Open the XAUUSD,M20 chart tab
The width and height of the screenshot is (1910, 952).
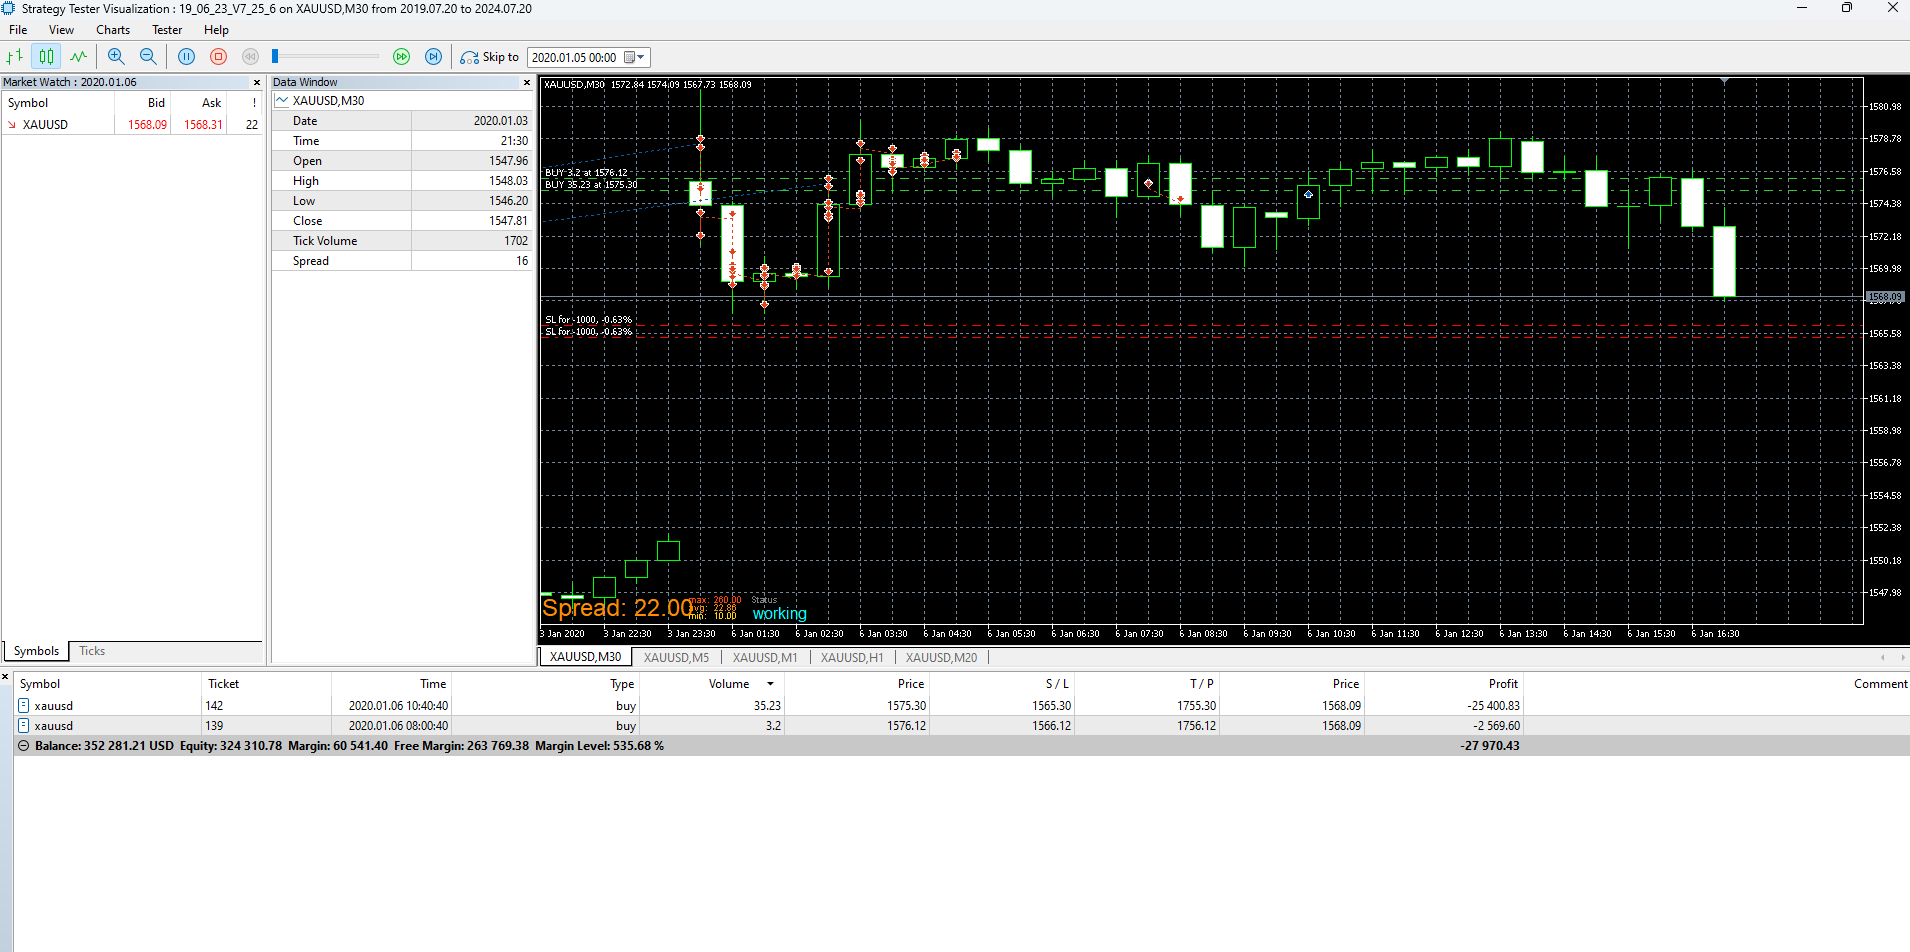(x=941, y=657)
